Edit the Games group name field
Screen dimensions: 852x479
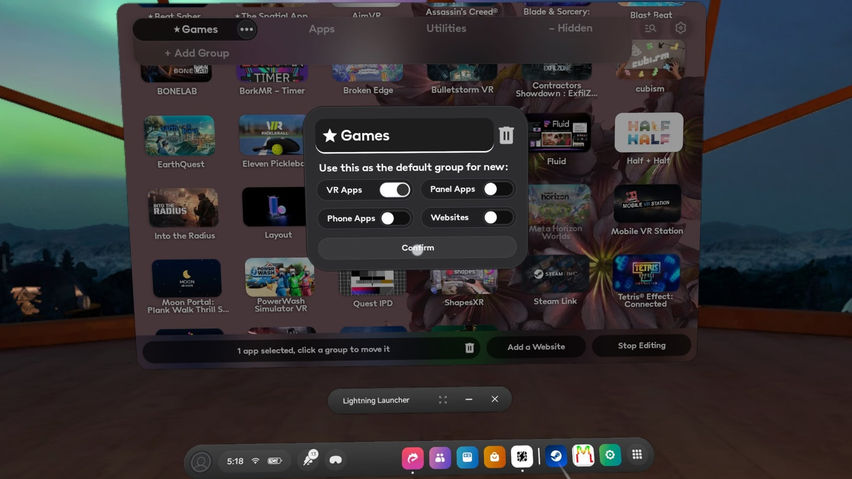(404, 135)
